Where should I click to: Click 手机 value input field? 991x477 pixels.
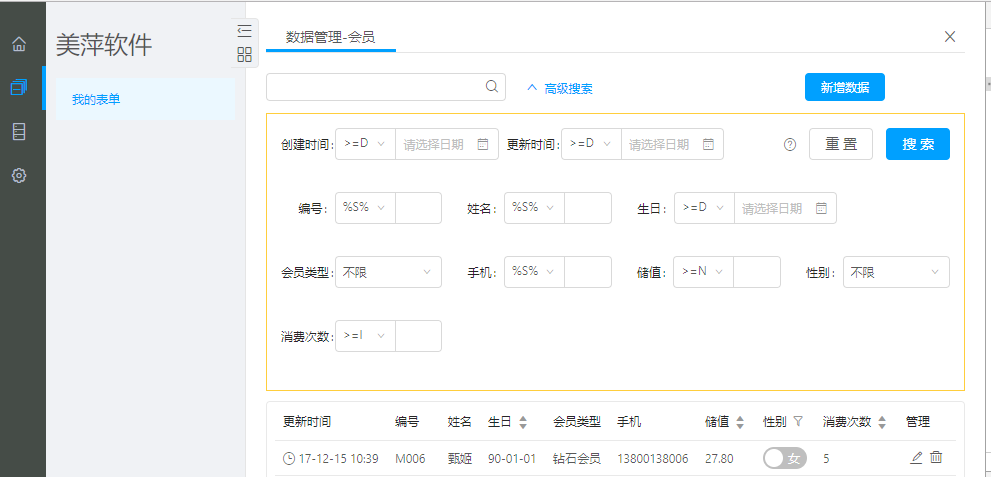click(588, 272)
